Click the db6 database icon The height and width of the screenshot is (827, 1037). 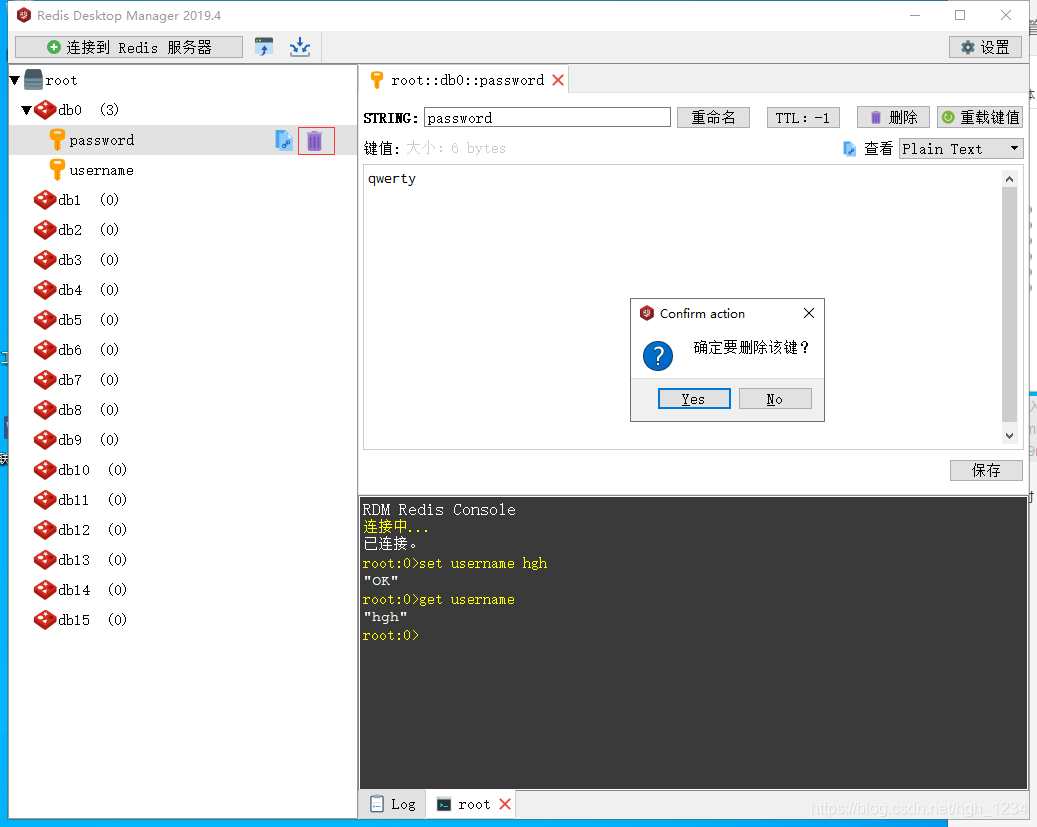45,349
